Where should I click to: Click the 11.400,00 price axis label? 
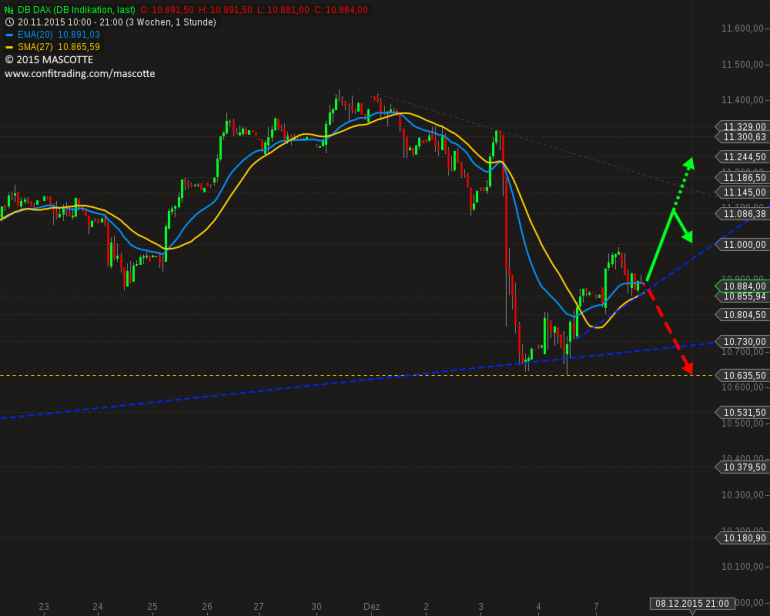click(742, 100)
